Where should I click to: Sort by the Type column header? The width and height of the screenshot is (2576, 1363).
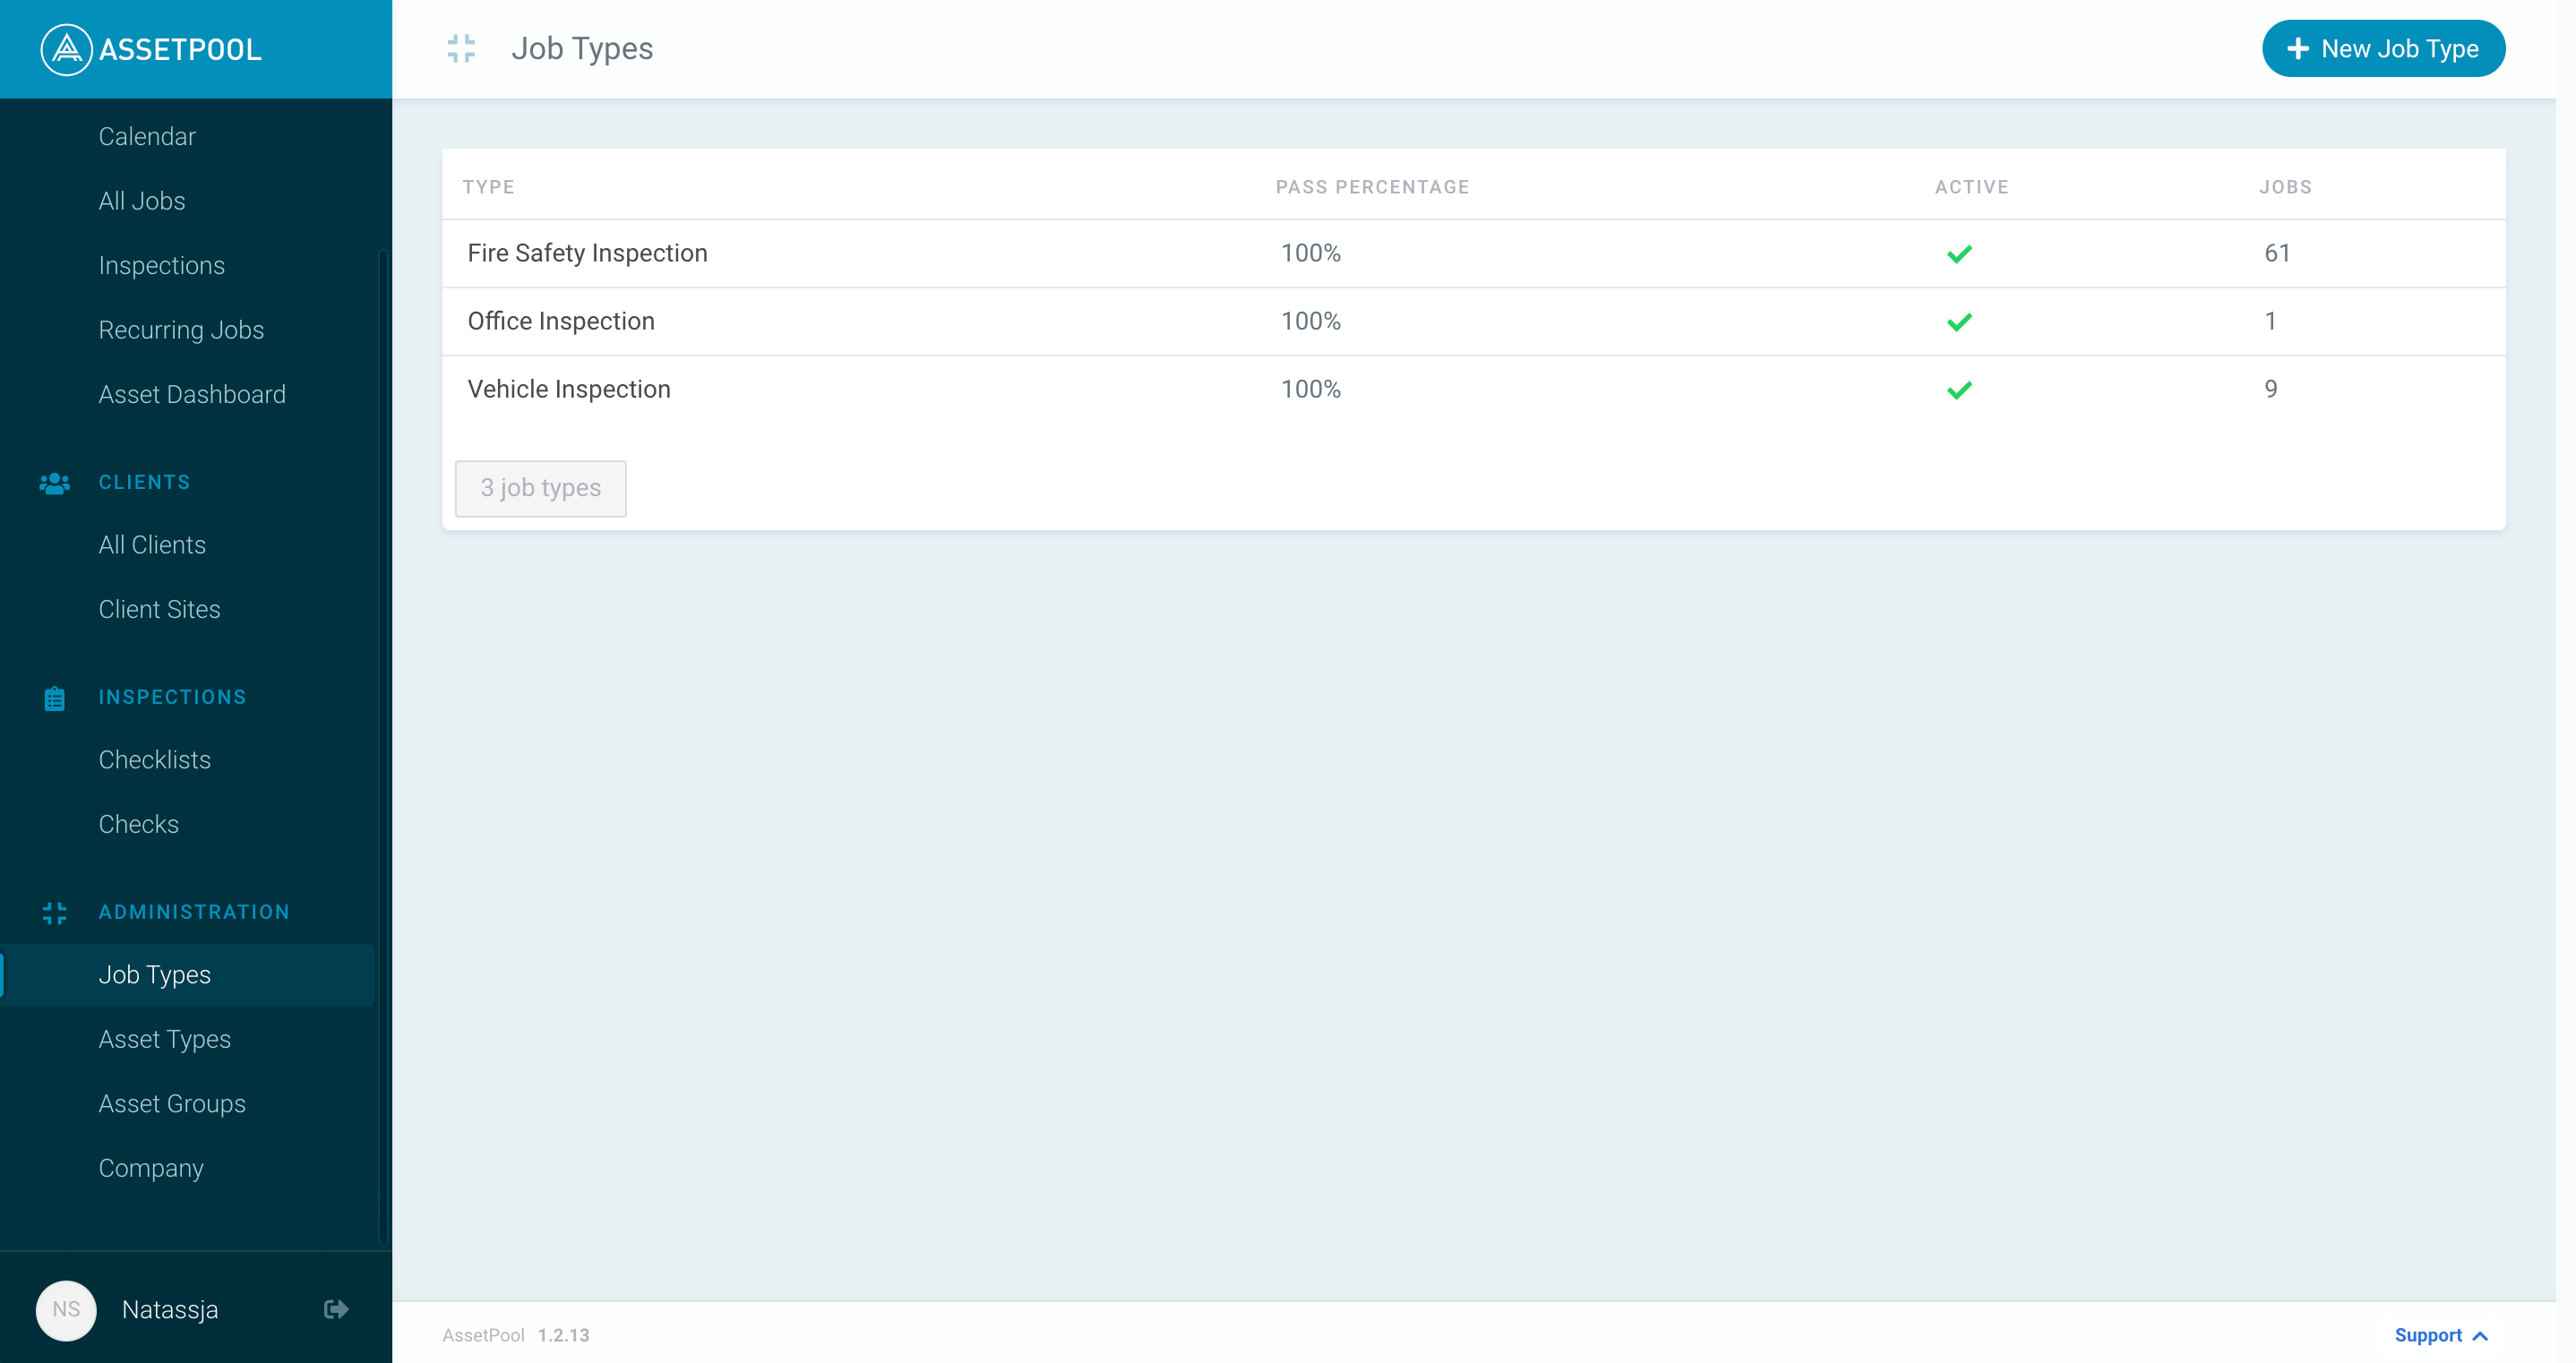[x=488, y=187]
